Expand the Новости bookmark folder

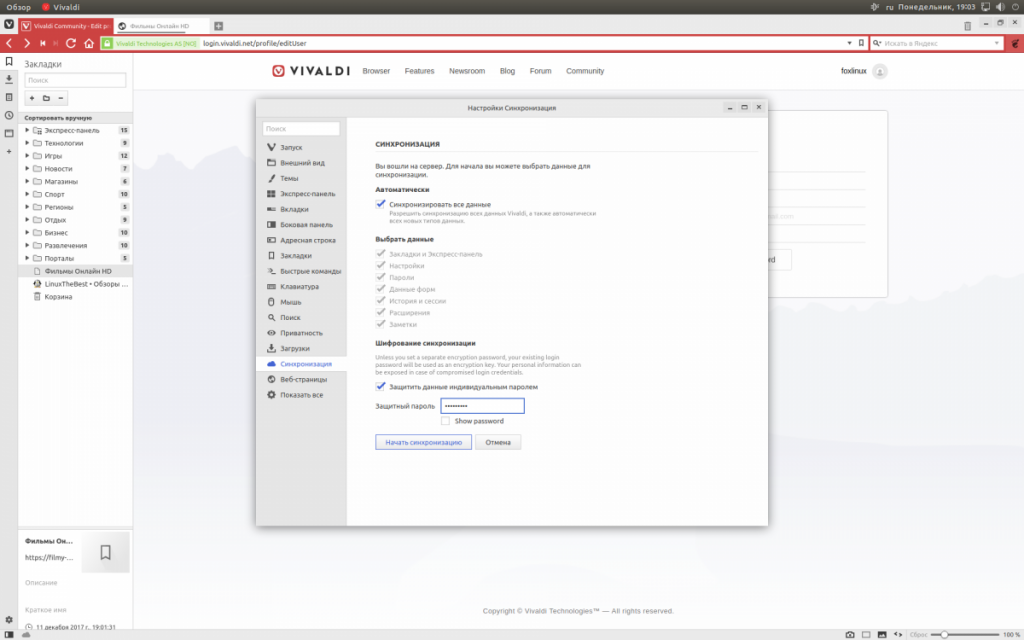point(27,168)
